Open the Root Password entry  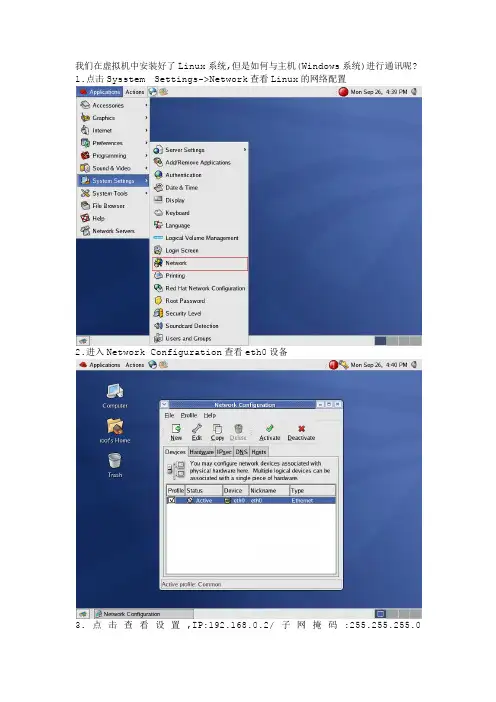pos(198,301)
